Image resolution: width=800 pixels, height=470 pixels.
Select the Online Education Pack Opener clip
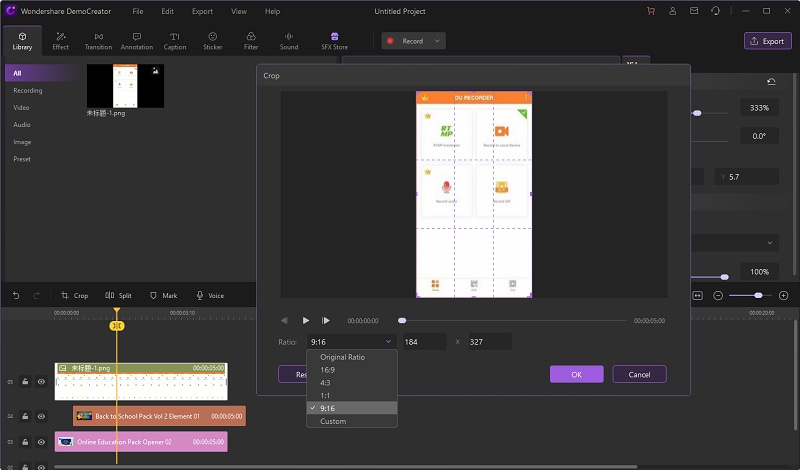pyautogui.click(x=141, y=442)
